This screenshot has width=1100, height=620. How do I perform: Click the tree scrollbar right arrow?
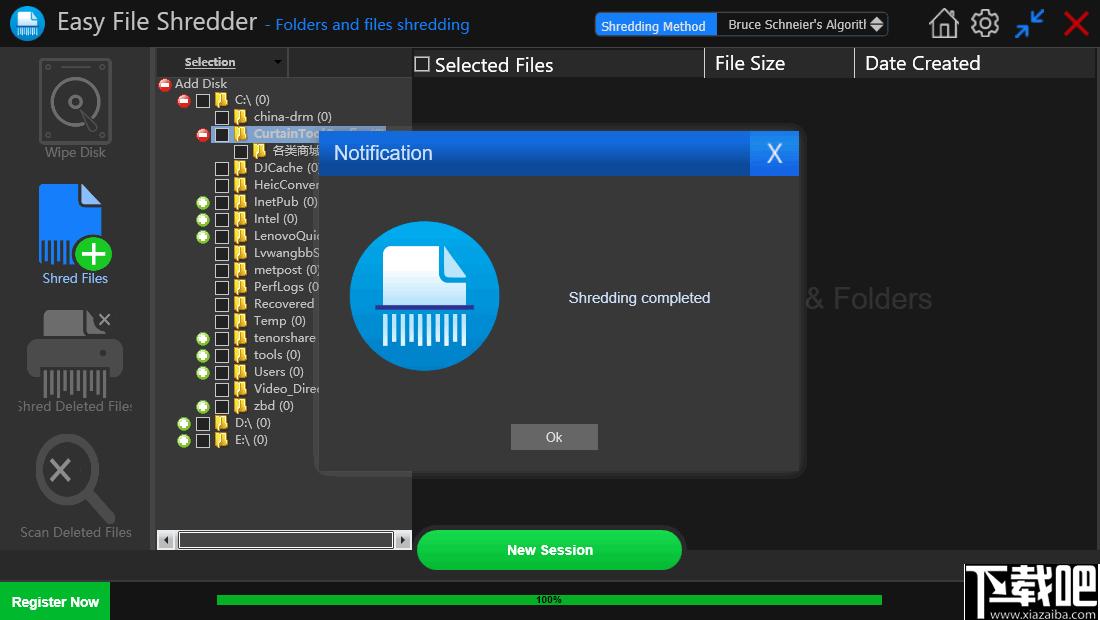pyautogui.click(x=403, y=540)
